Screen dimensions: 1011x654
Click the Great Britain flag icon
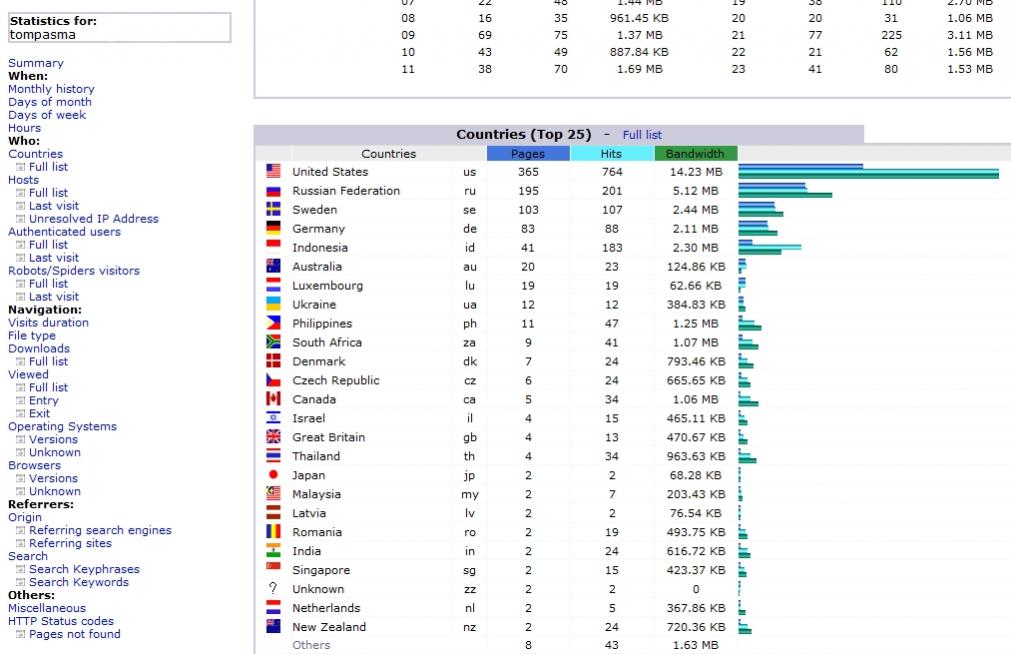click(273, 437)
